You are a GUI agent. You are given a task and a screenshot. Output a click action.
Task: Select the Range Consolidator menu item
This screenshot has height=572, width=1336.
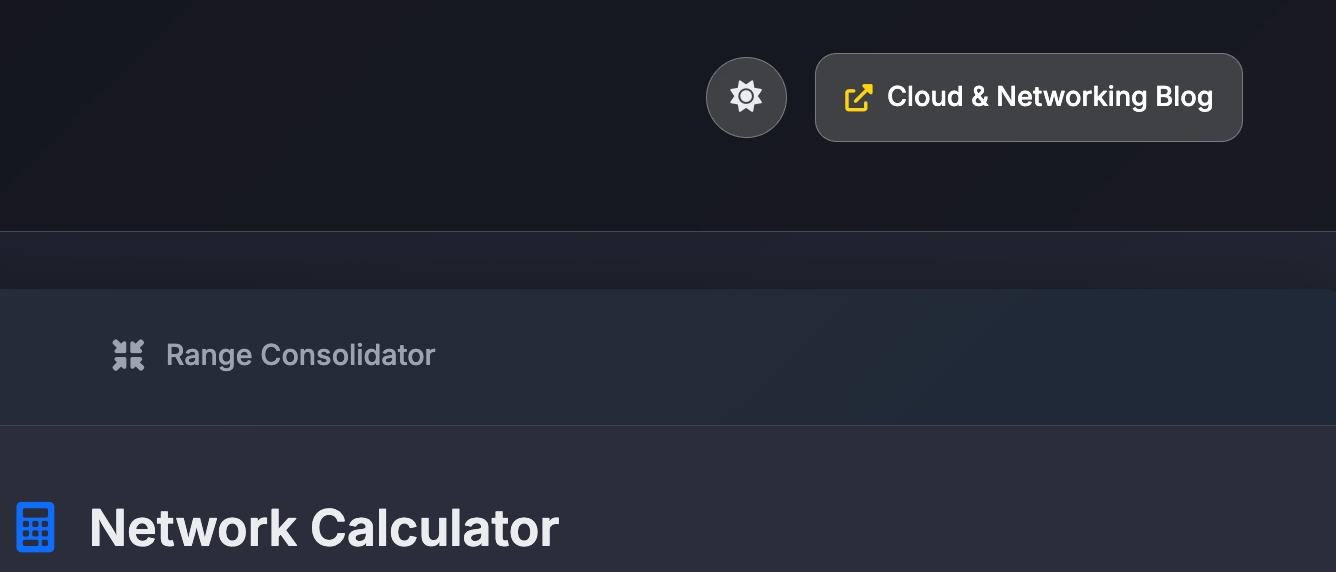point(273,355)
